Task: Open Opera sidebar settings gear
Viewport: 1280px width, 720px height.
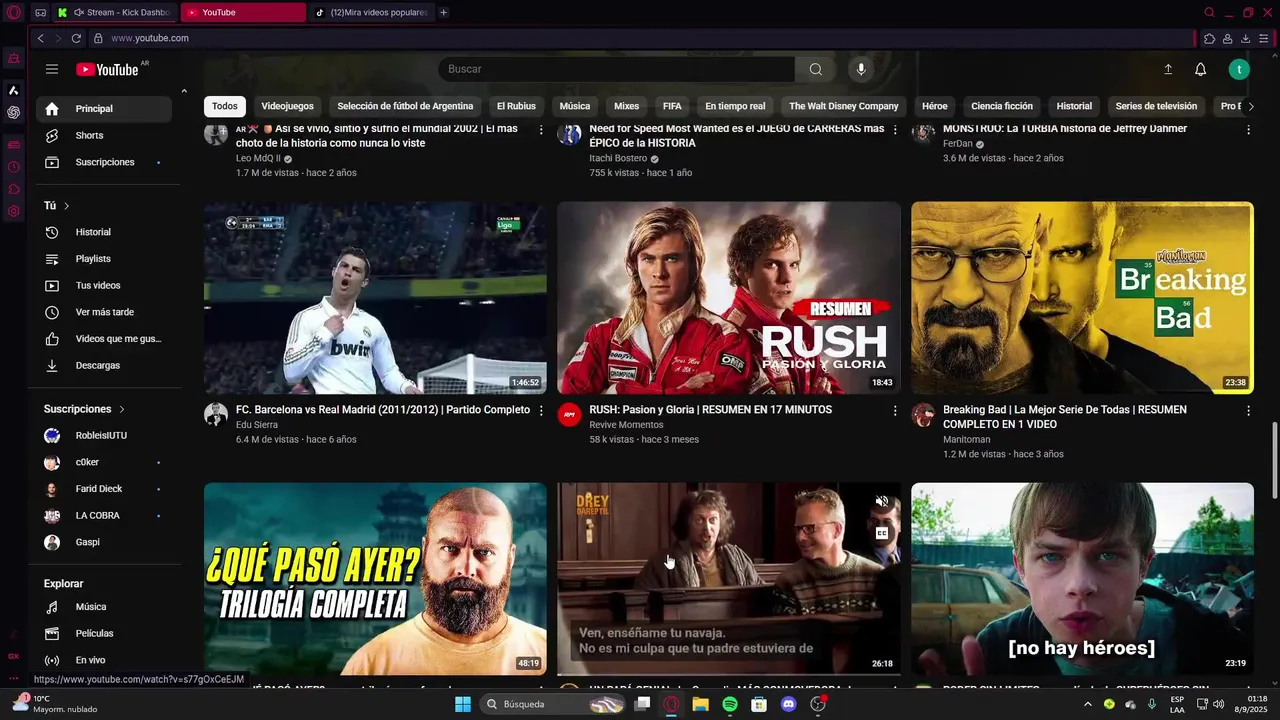Action: (x=14, y=211)
